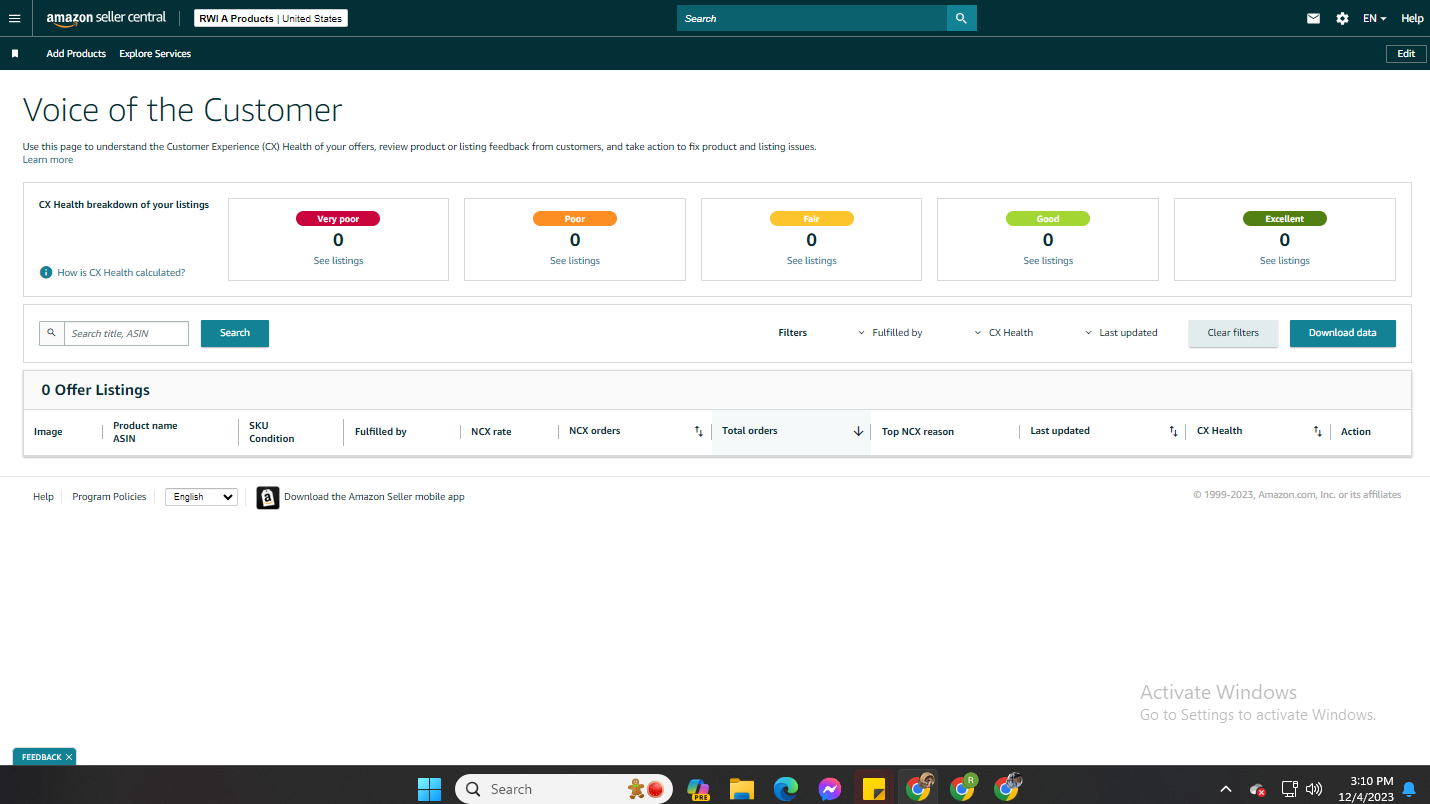Open the RWI A Products account switcher
This screenshot has width=1430, height=804.
pyautogui.click(x=271, y=18)
